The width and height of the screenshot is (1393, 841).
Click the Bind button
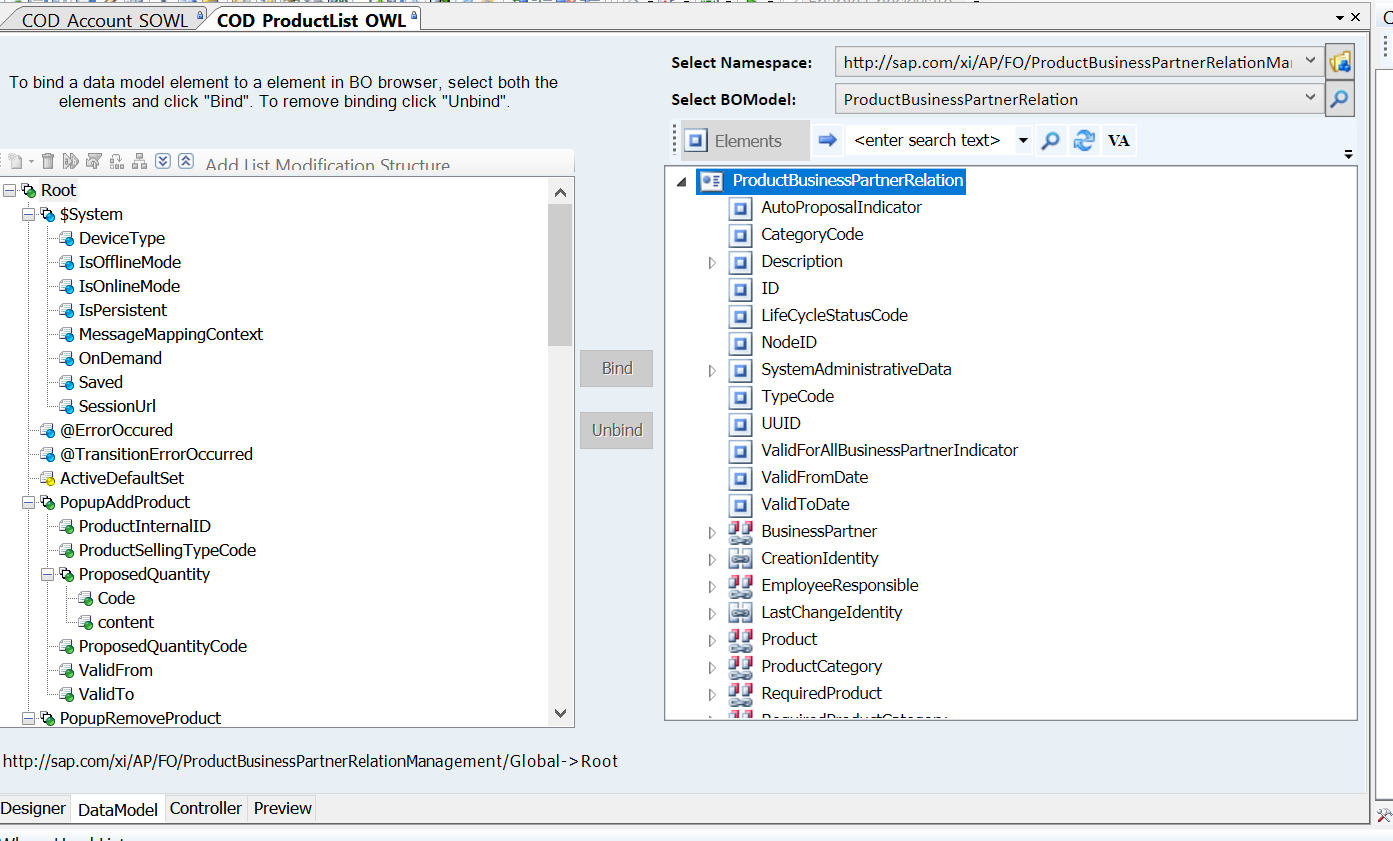(617, 368)
